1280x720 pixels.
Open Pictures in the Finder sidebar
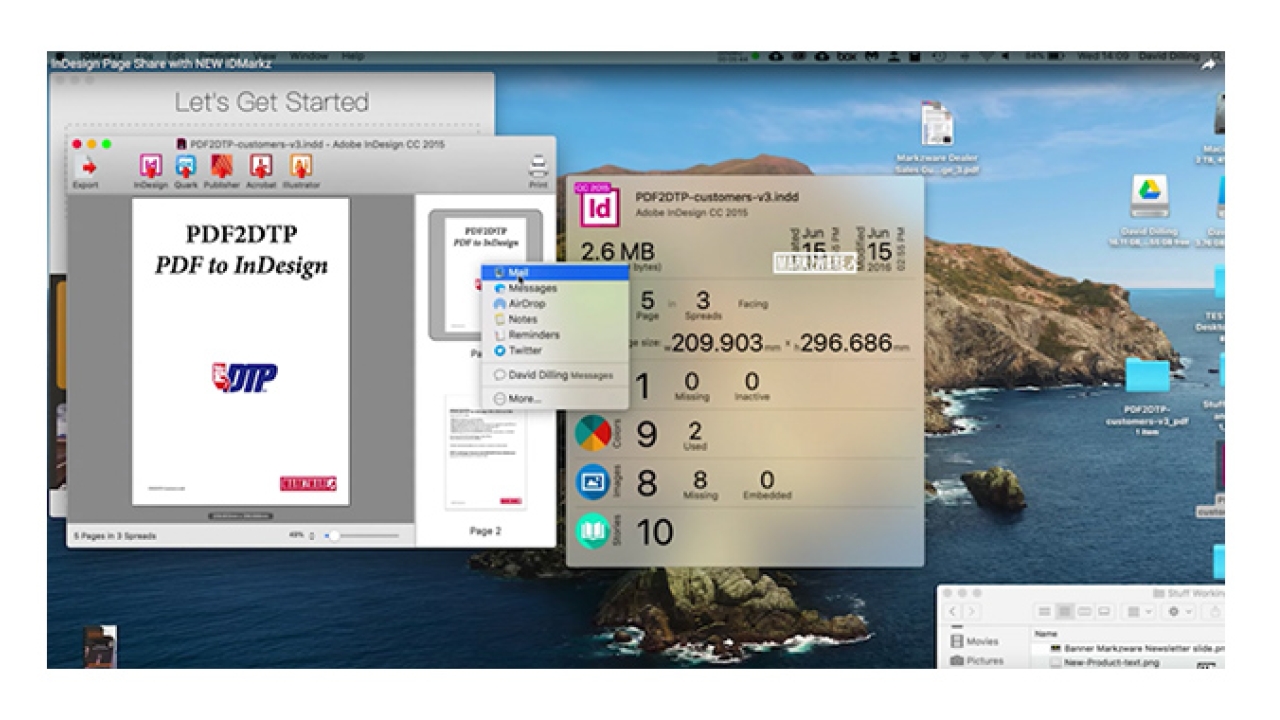(978, 661)
